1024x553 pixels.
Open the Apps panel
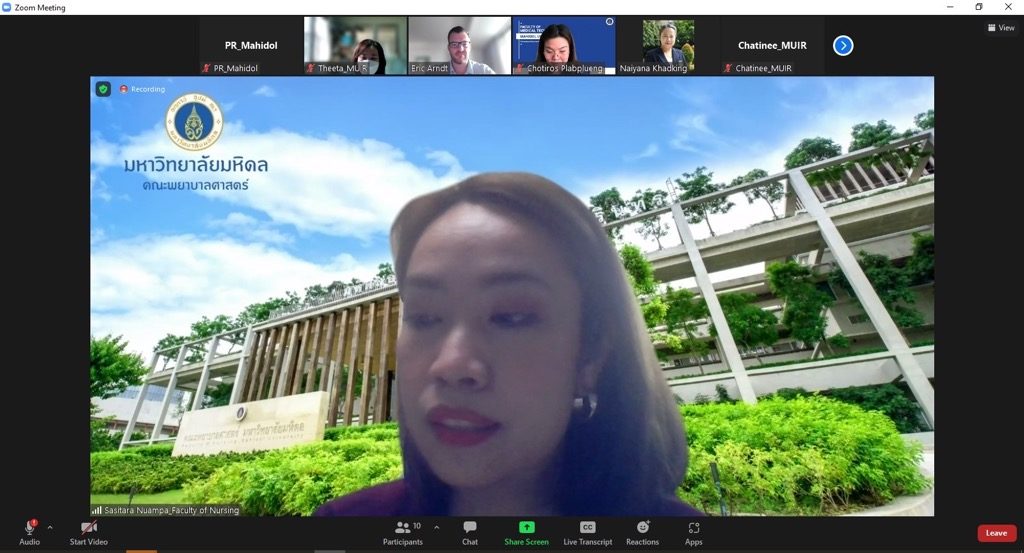click(x=693, y=528)
